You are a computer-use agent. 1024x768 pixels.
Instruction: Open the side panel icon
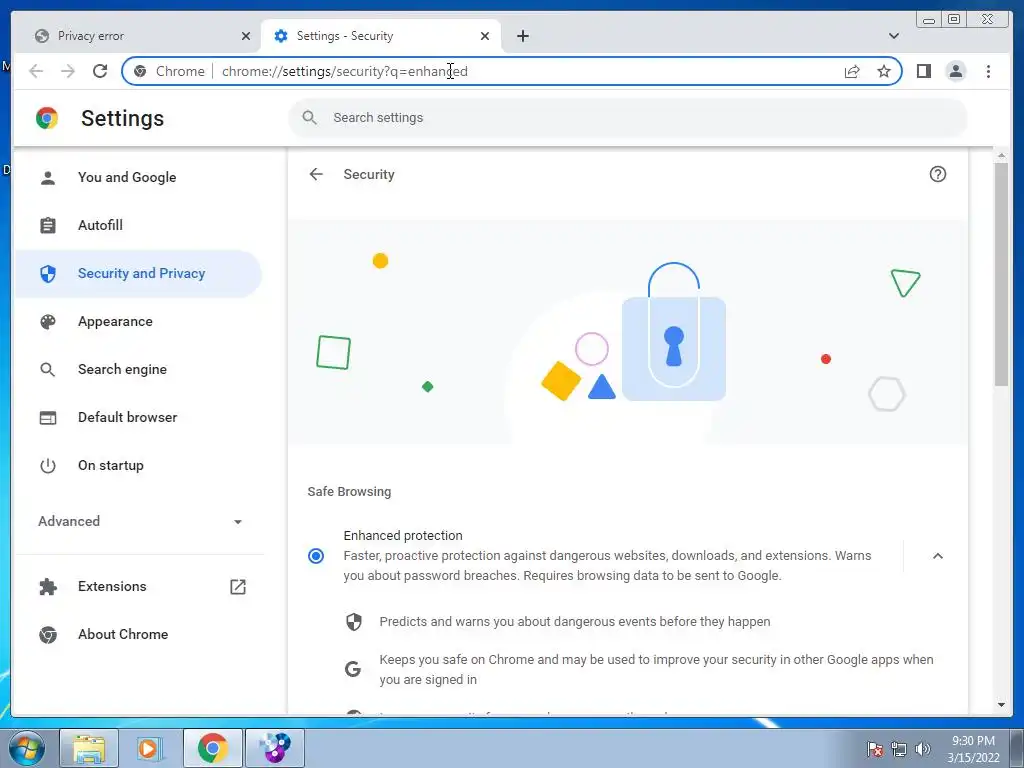tap(923, 71)
